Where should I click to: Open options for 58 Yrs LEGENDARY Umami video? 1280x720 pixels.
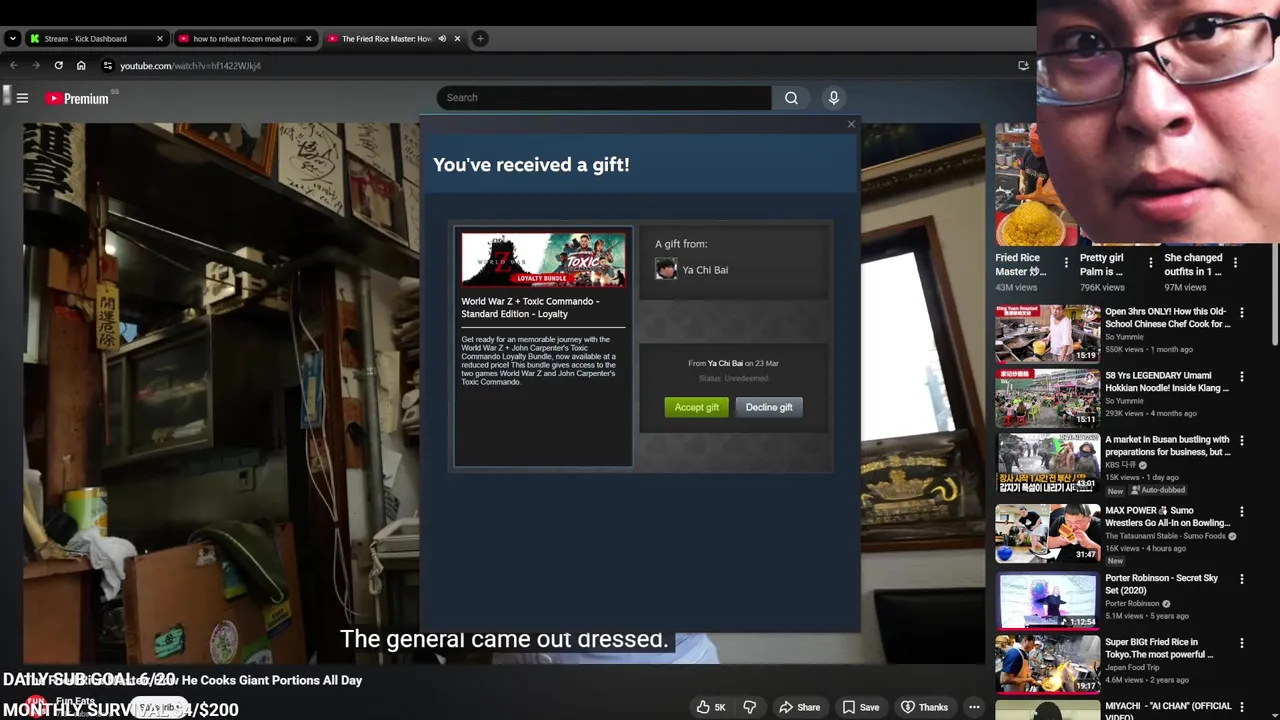(x=1241, y=377)
